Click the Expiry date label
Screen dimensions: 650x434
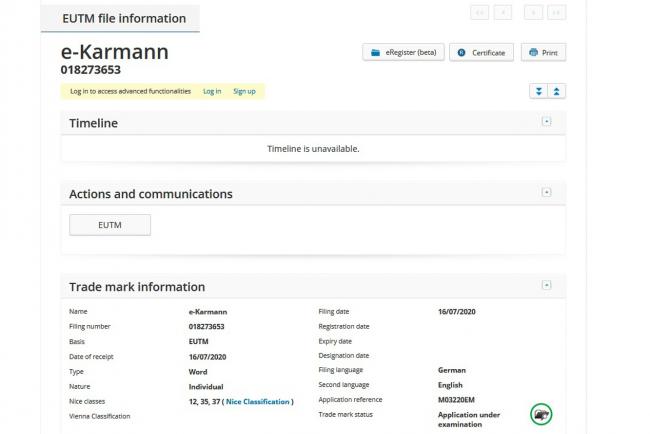click(335, 342)
